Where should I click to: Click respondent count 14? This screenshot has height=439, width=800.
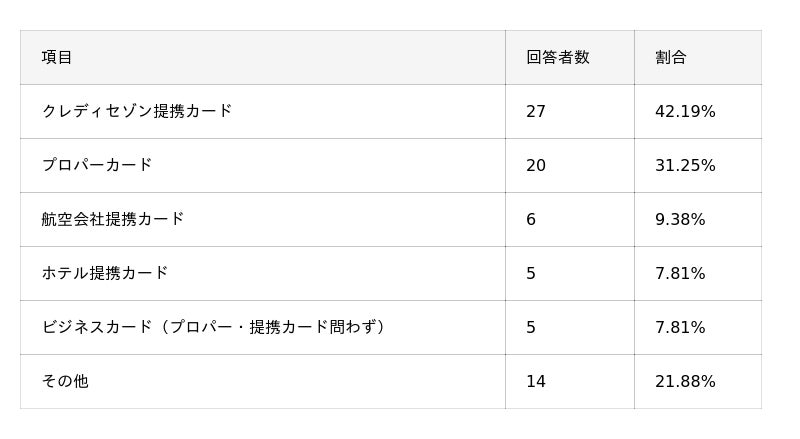pos(536,381)
